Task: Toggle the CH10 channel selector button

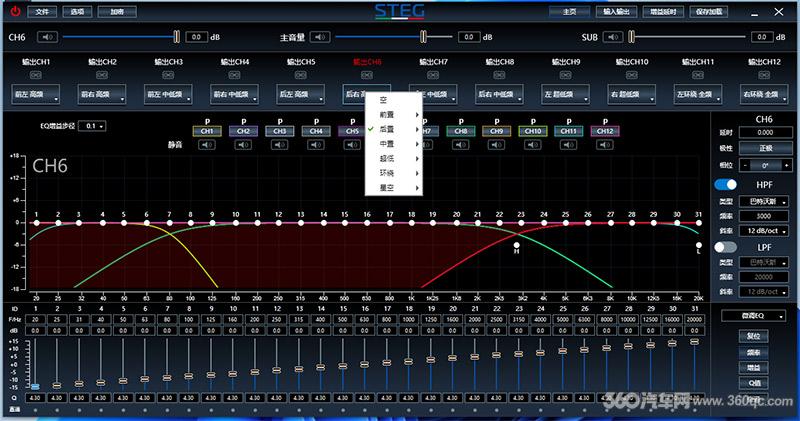Action: 533,131
